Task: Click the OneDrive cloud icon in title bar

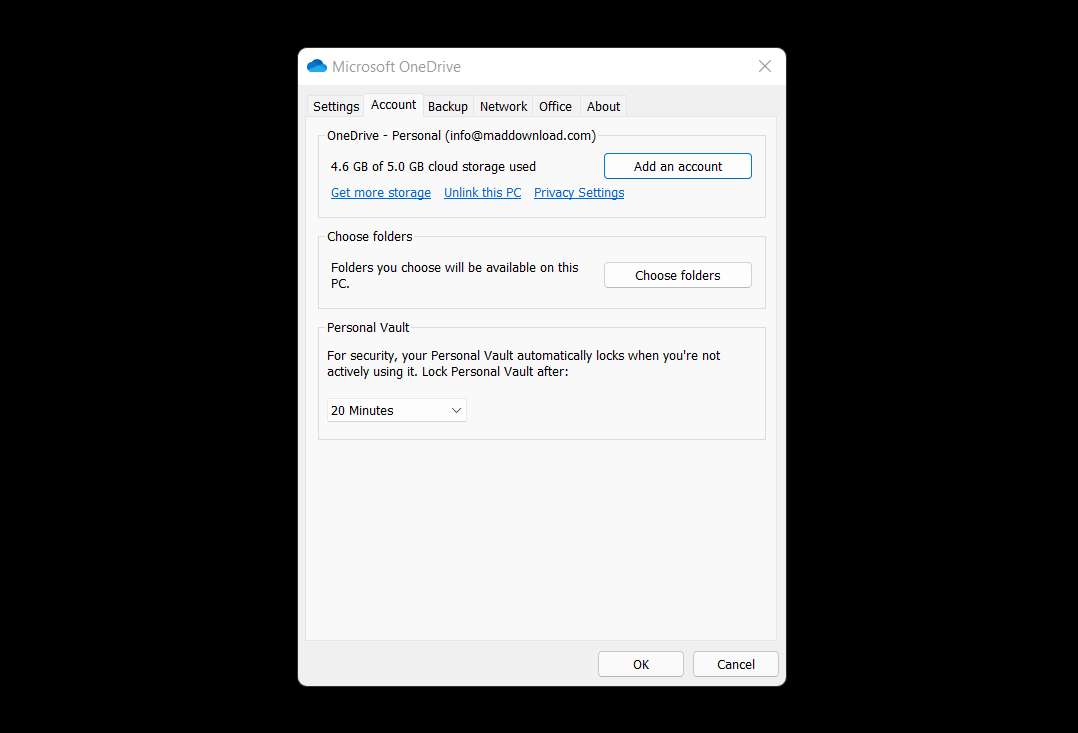Action: 317,66
